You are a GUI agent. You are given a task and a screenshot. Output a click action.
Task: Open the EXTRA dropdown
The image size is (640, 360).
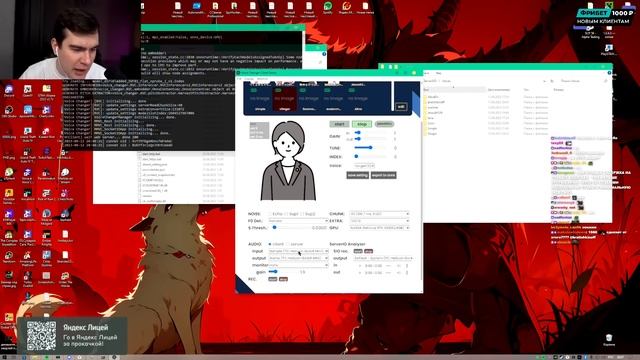coord(380,221)
